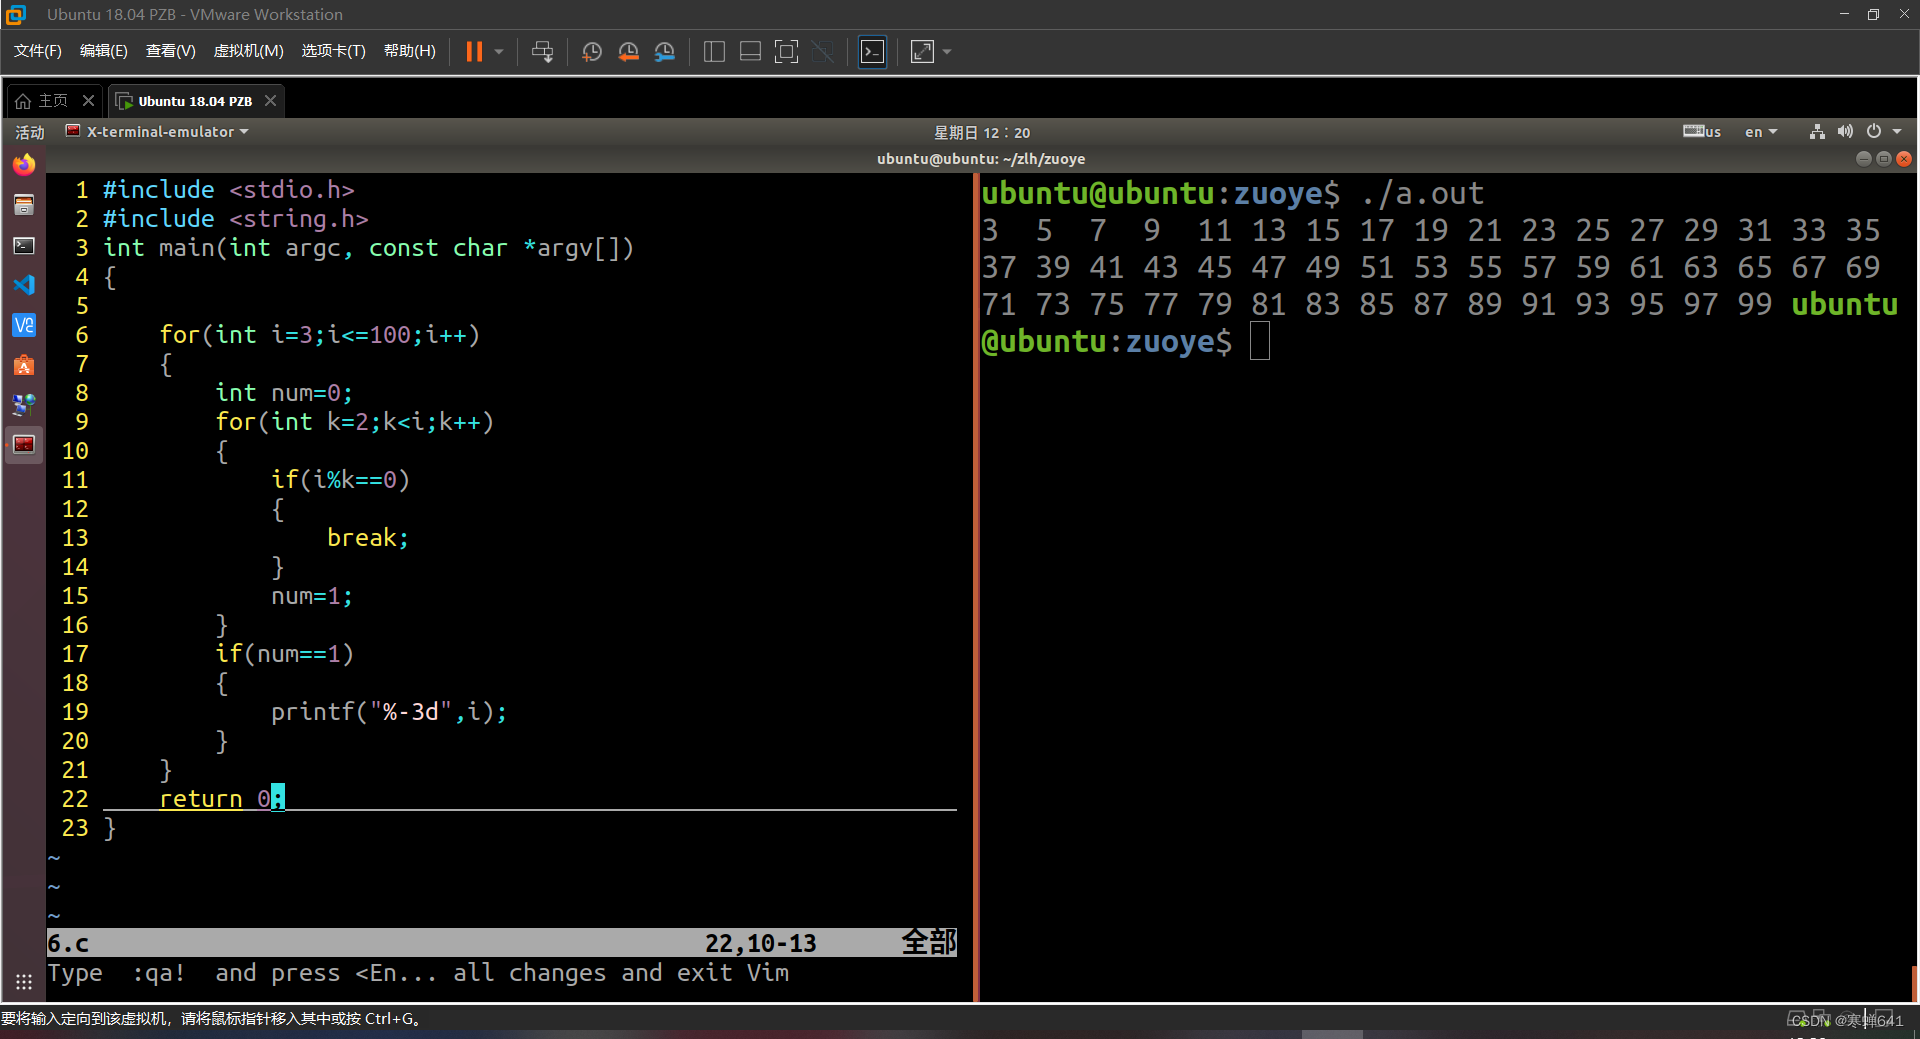Open the Terminal from the dock

[x=24, y=245]
